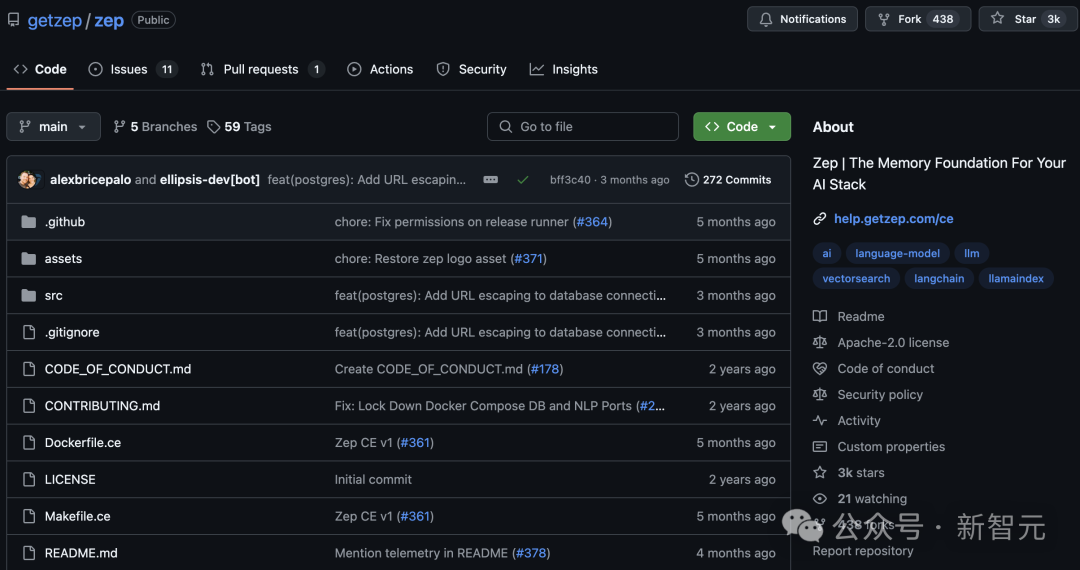
Task: Click the Notifications bell button
Action: click(802, 19)
